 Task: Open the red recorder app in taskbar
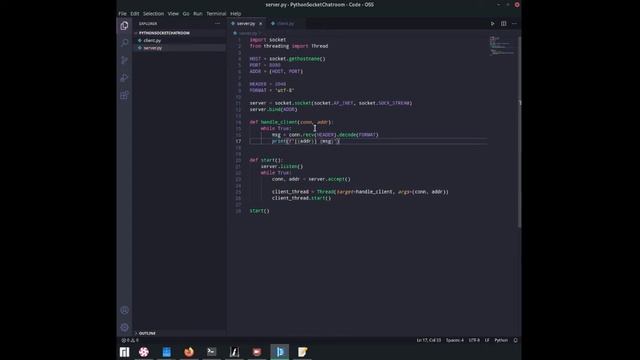click(257, 352)
